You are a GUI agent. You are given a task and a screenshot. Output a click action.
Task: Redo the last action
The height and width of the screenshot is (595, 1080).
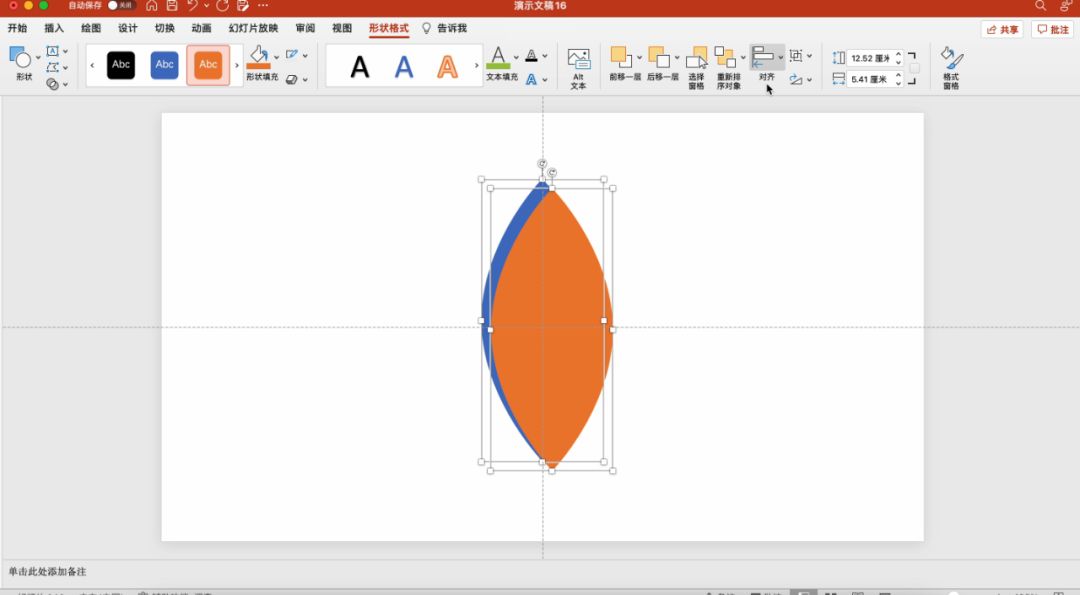pyautogui.click(x=222, y=6)
